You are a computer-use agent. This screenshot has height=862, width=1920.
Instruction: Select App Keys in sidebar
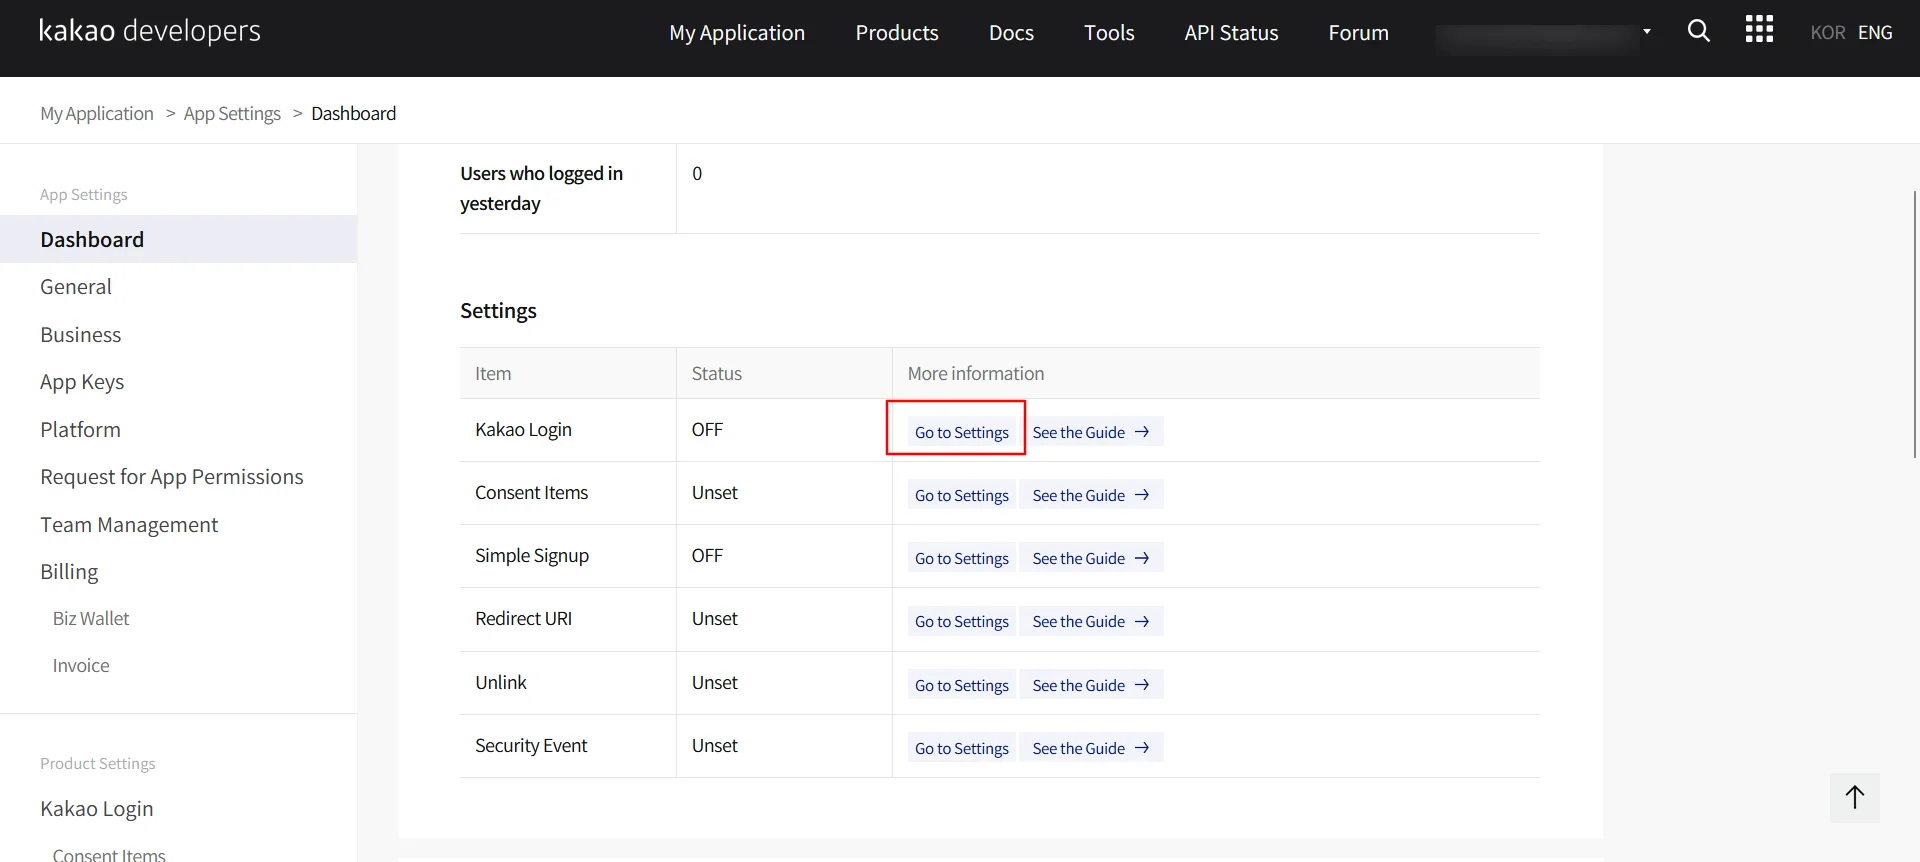coord(178,382)
